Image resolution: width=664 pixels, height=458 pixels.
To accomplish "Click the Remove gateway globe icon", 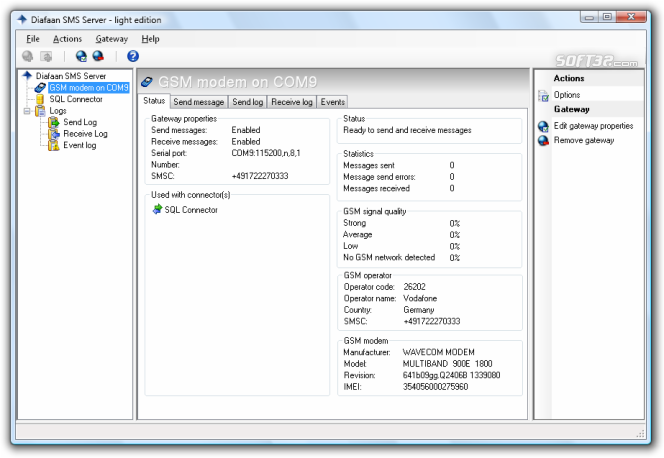I will pos(543,141).
